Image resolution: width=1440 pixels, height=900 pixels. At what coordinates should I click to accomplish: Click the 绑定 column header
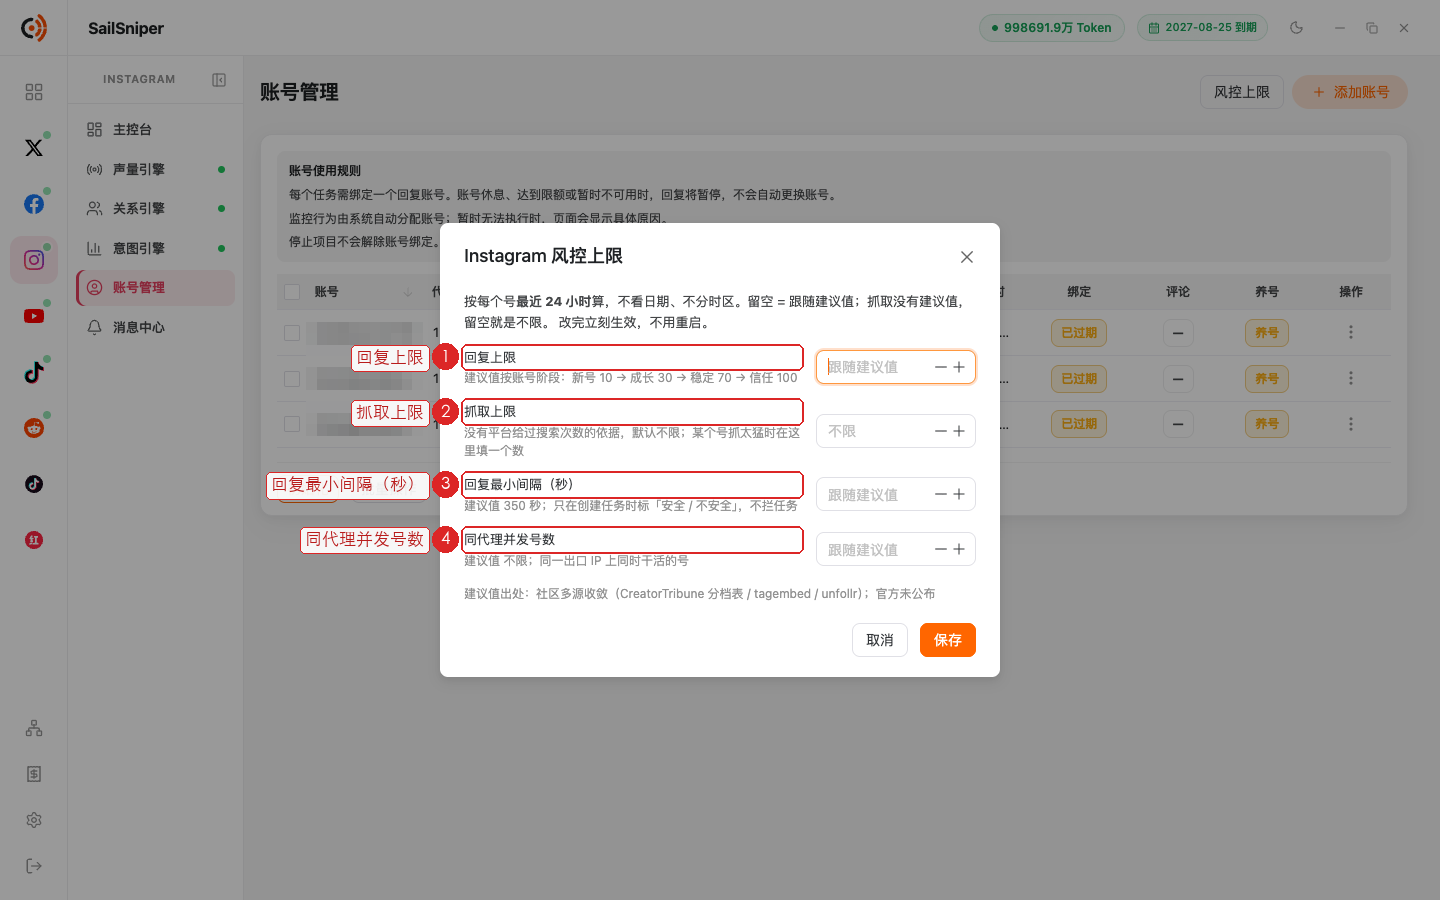[x=1079, y=292]
